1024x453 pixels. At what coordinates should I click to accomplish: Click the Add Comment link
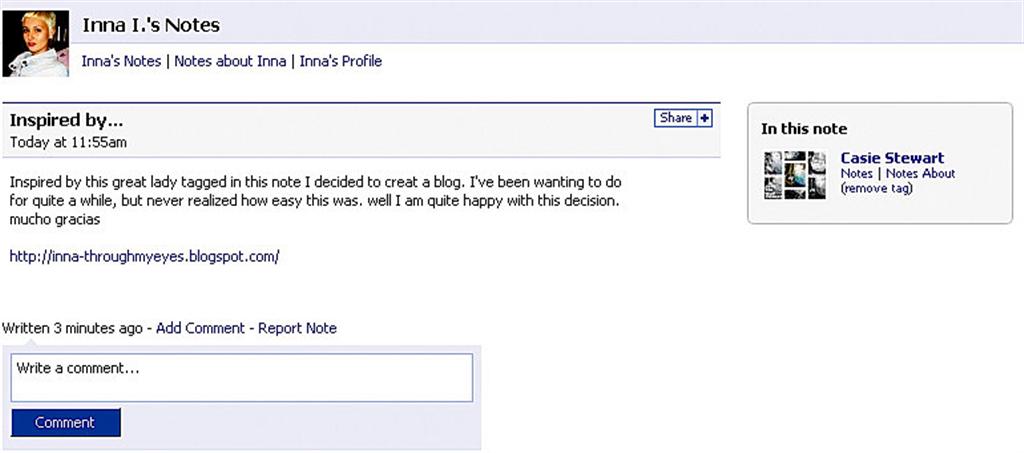click(200, 328)
